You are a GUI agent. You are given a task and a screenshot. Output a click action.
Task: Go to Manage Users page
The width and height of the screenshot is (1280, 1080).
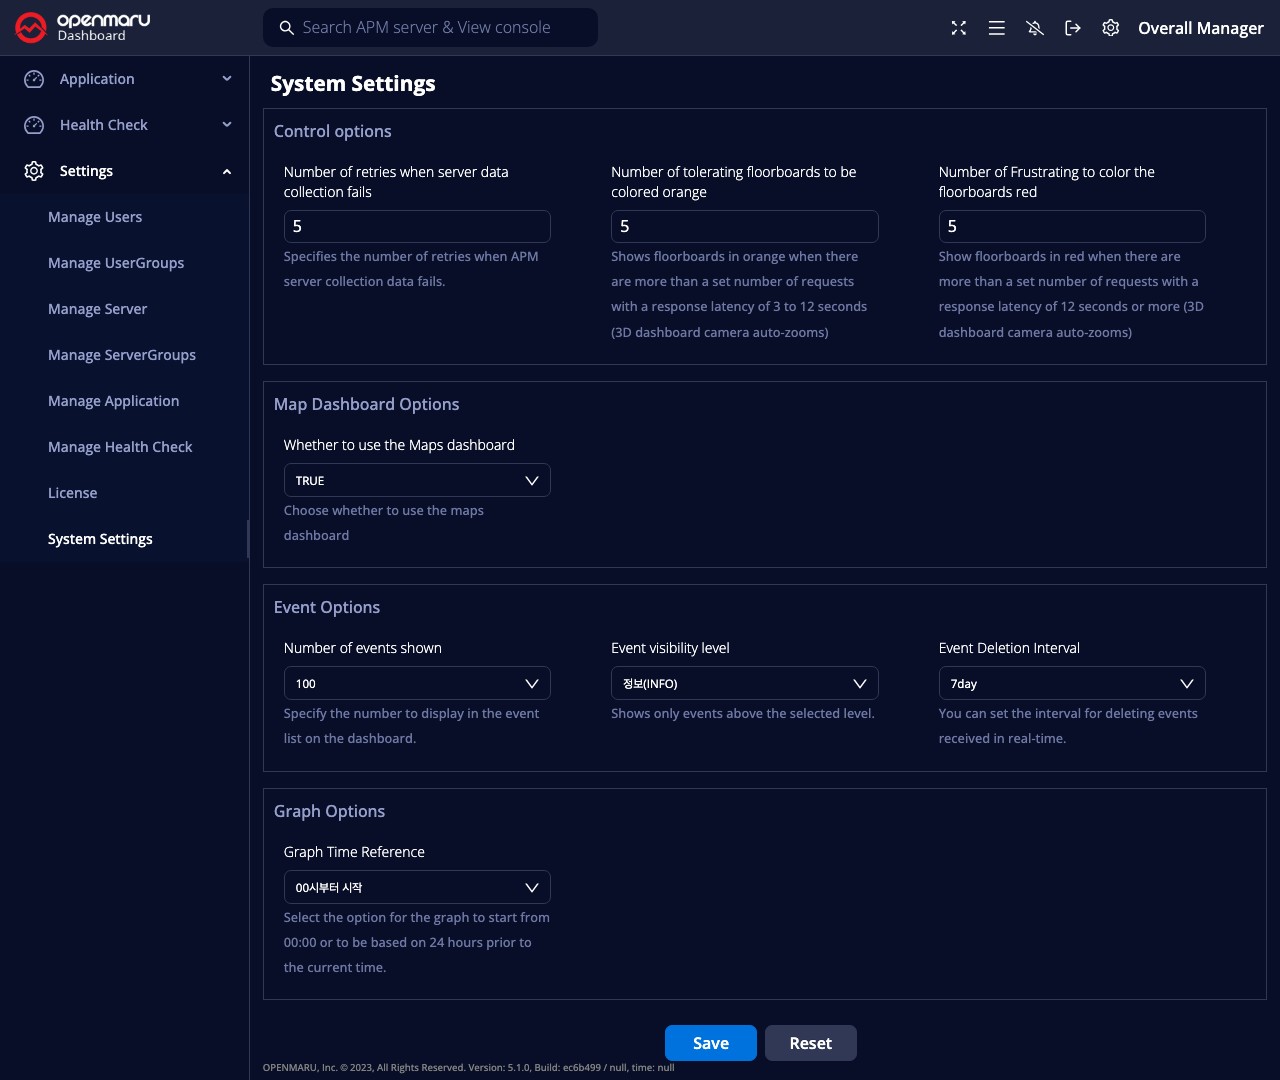tap(95, 217)
